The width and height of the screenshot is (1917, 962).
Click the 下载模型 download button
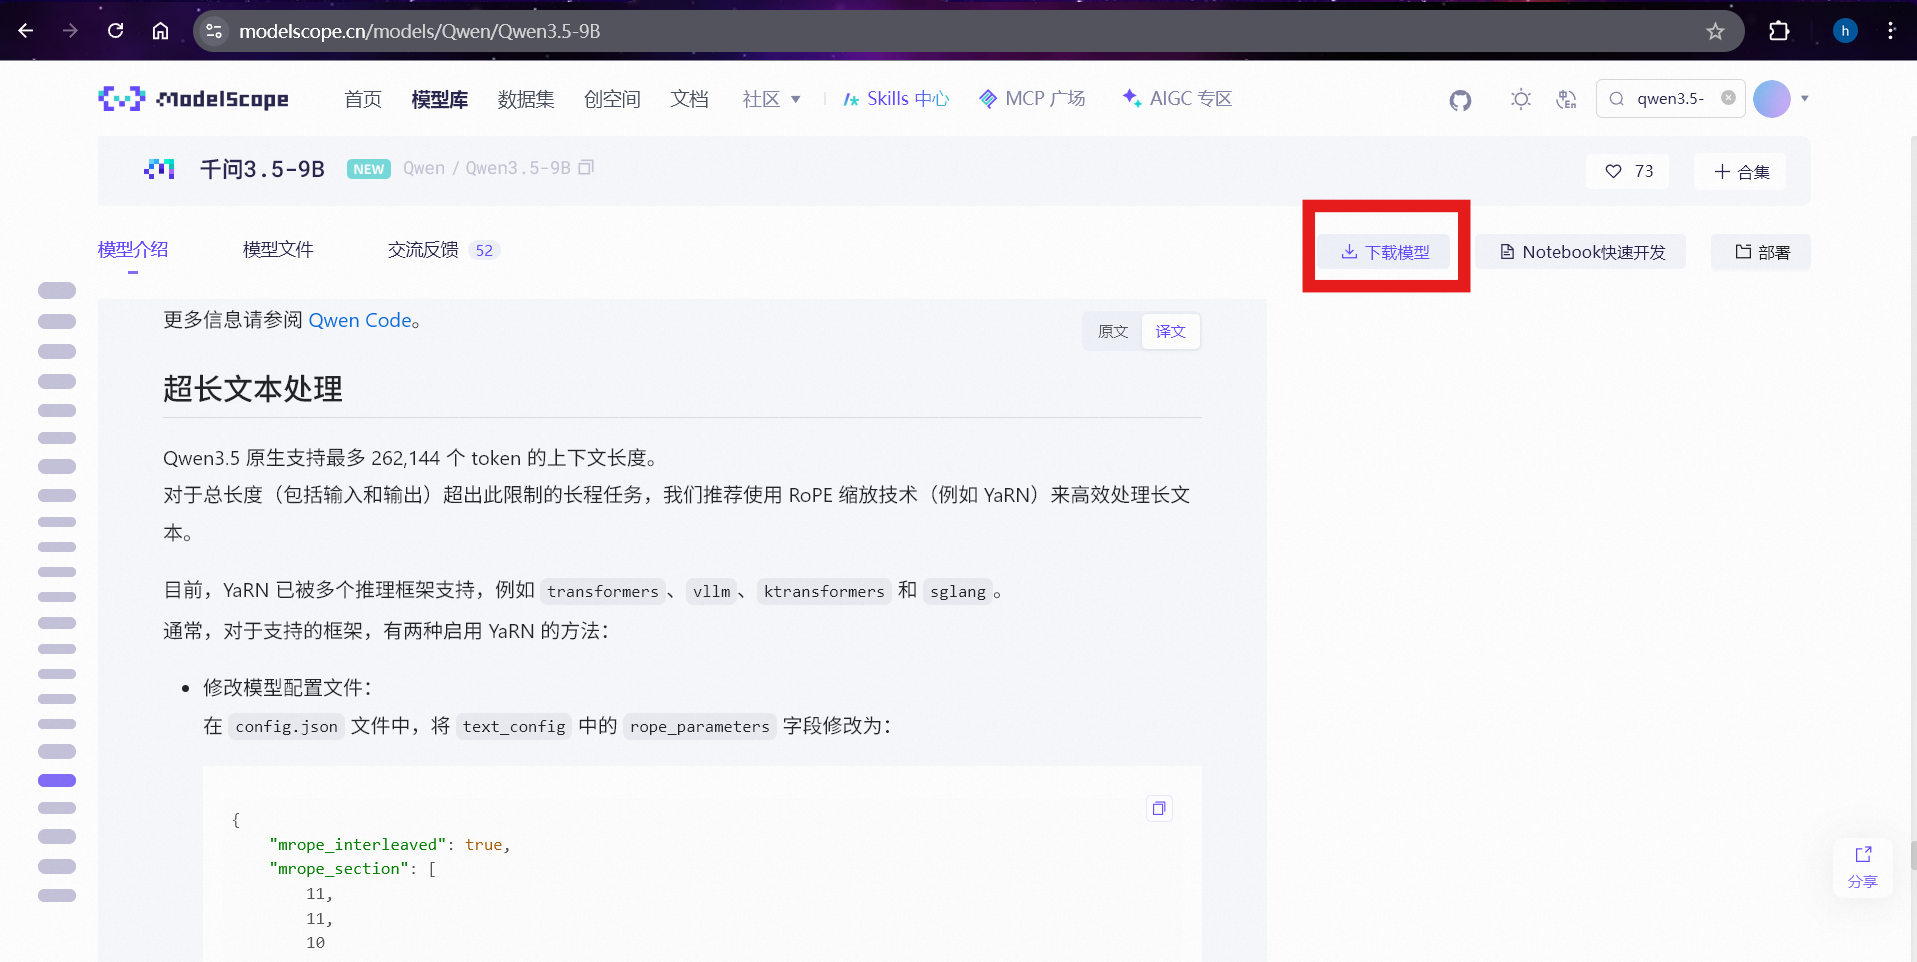tap(1385, 251)
